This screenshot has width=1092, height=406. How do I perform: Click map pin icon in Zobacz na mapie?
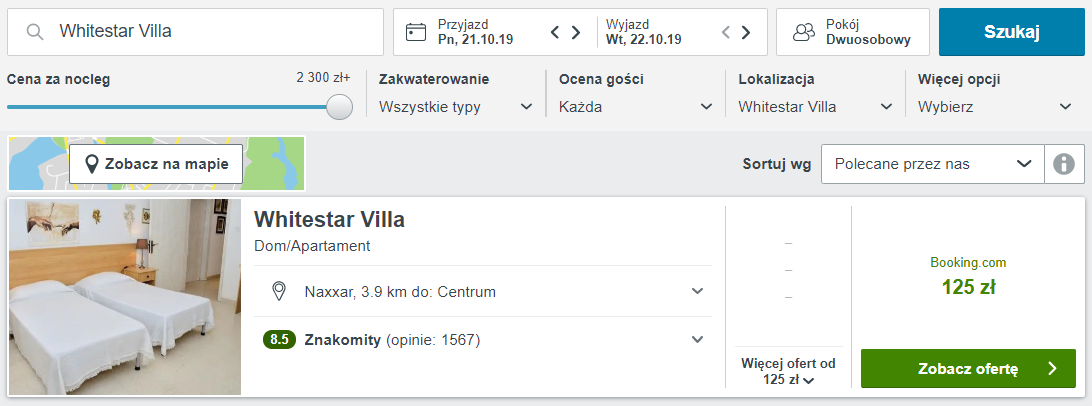pos(91,164)
